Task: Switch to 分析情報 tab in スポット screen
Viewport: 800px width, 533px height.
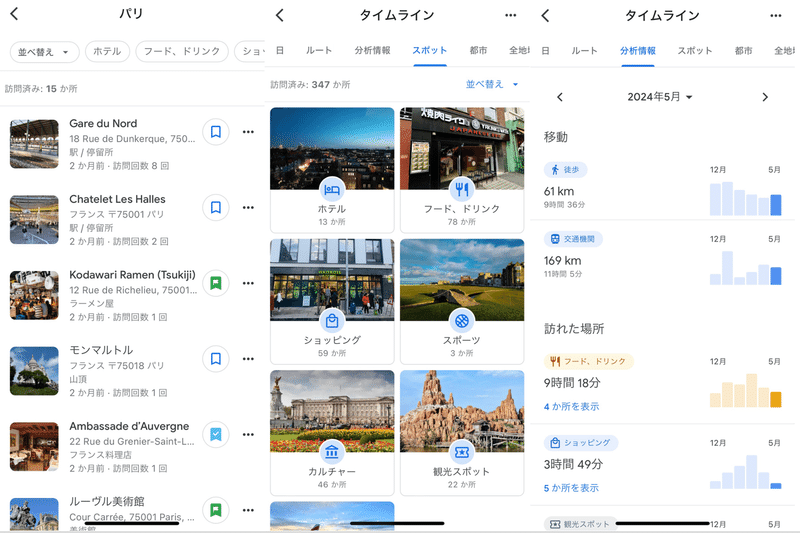Action: (x=372, y=50)
